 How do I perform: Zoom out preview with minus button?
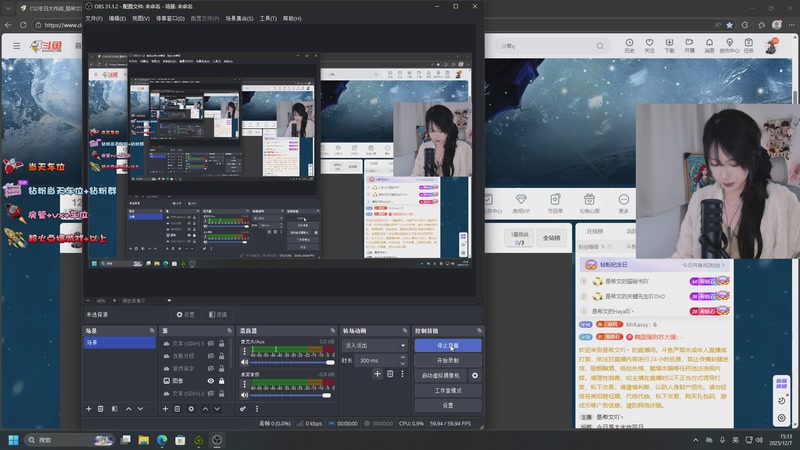88,301
